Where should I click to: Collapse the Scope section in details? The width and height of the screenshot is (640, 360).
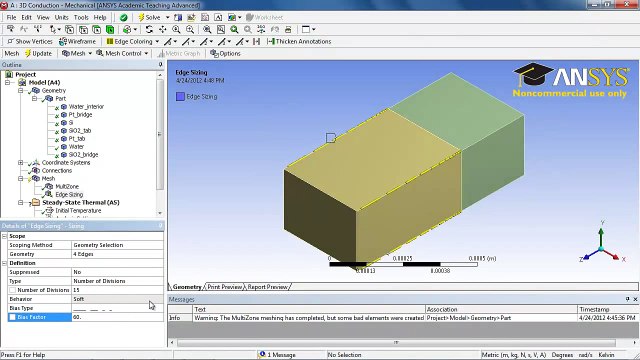[x=4, y=236]
